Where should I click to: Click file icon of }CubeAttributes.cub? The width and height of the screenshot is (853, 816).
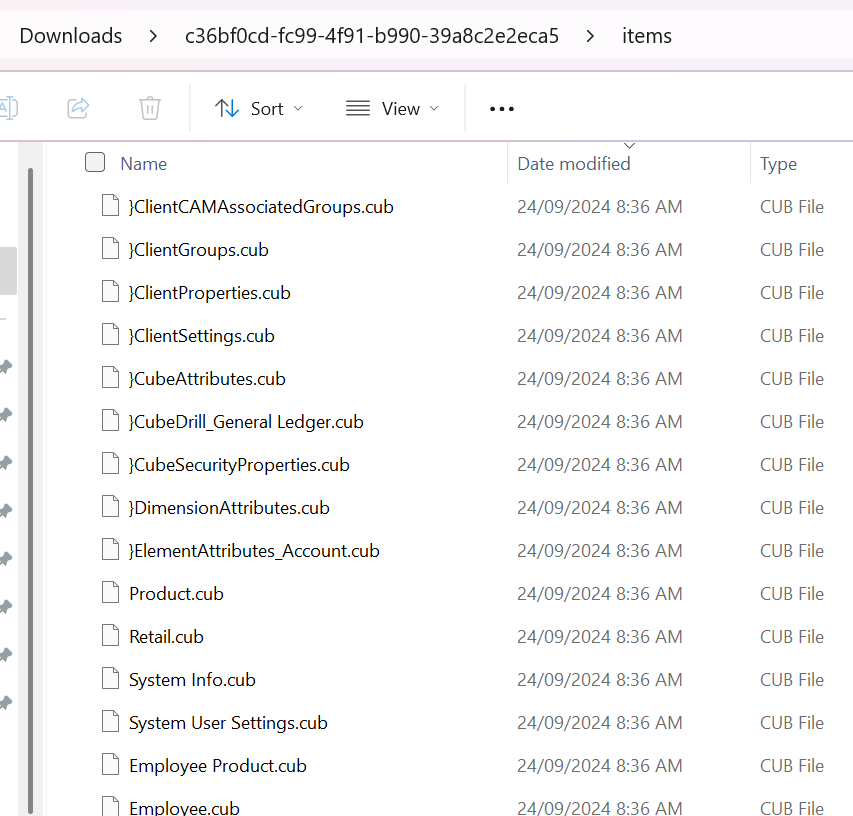[110, 378]
